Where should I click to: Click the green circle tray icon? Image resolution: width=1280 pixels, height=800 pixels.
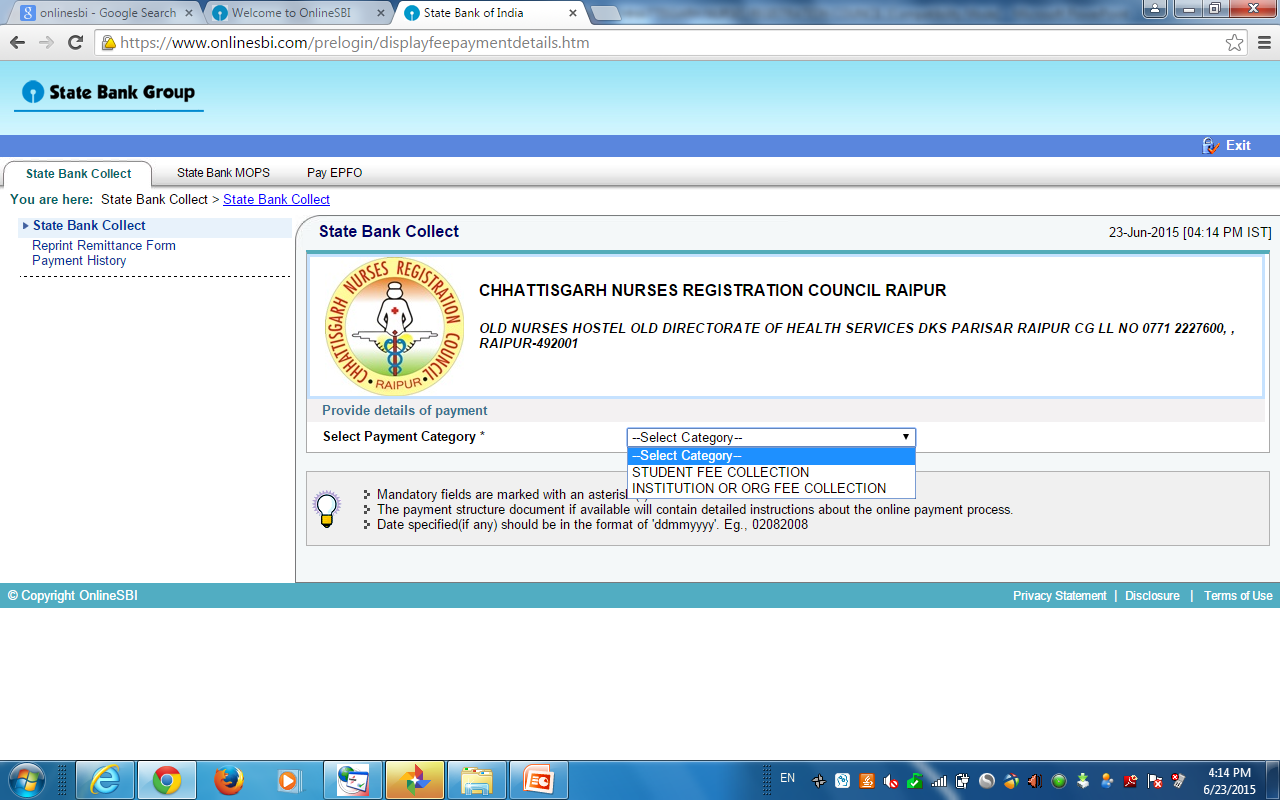tap(1059, 780)
